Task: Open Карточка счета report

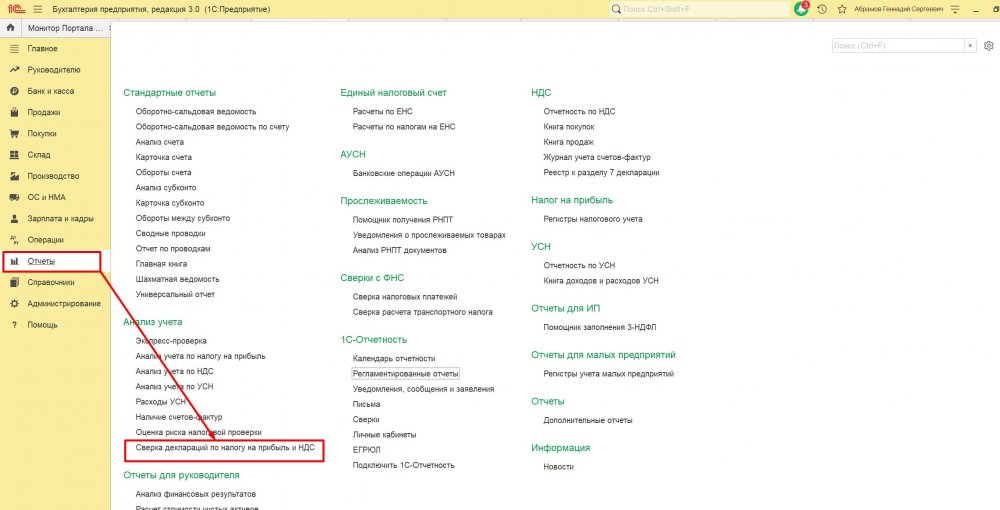Action: pyautogui.click(x=163, y=157)
